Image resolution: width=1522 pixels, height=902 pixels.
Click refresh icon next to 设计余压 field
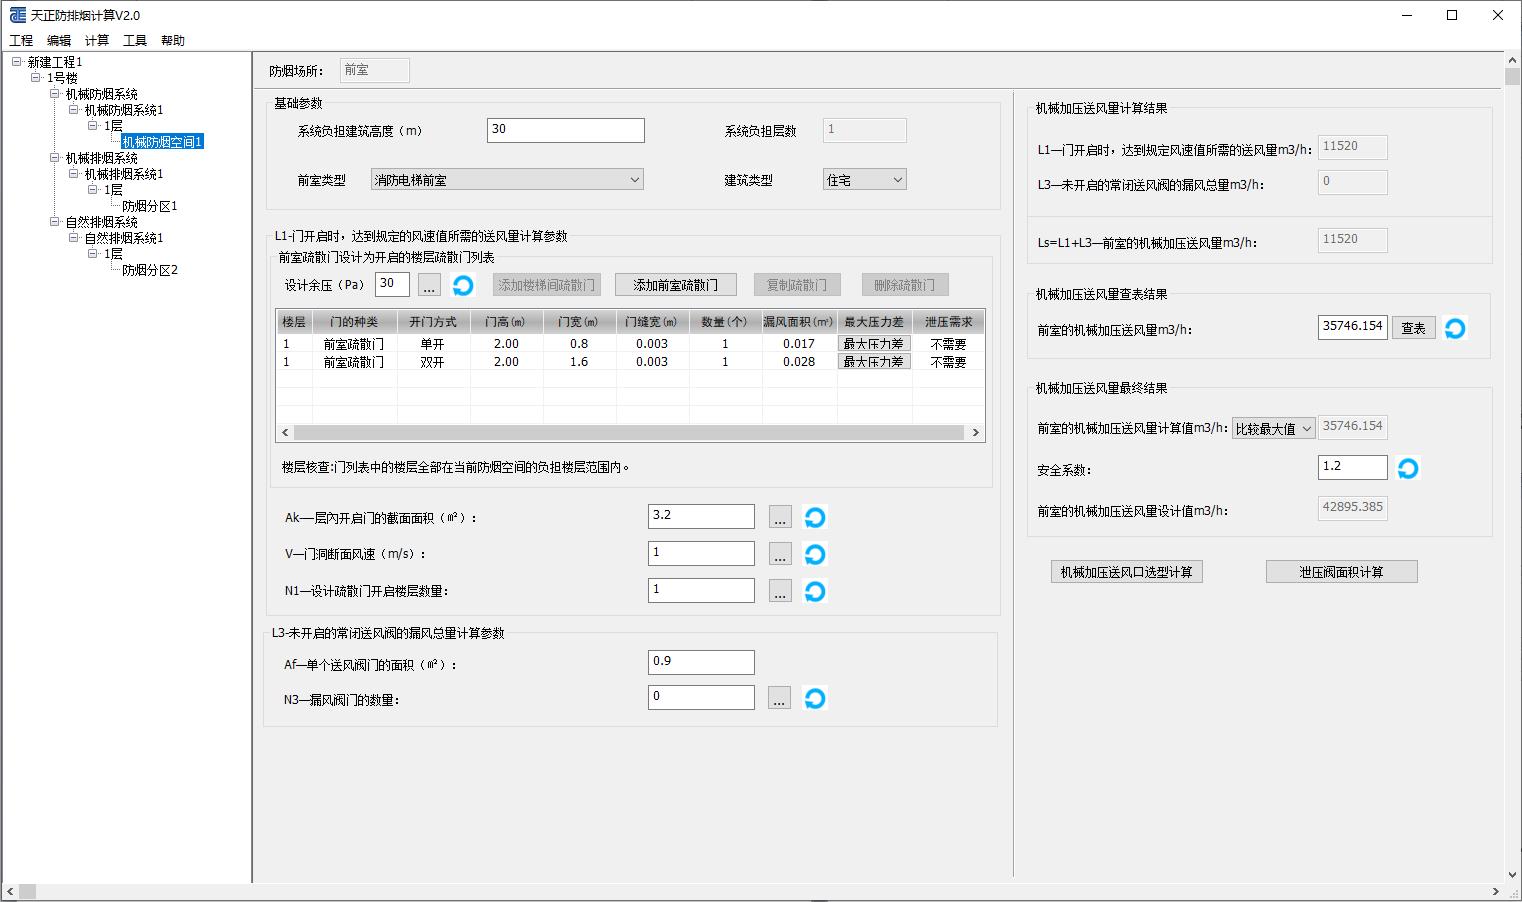pos(462,286)
